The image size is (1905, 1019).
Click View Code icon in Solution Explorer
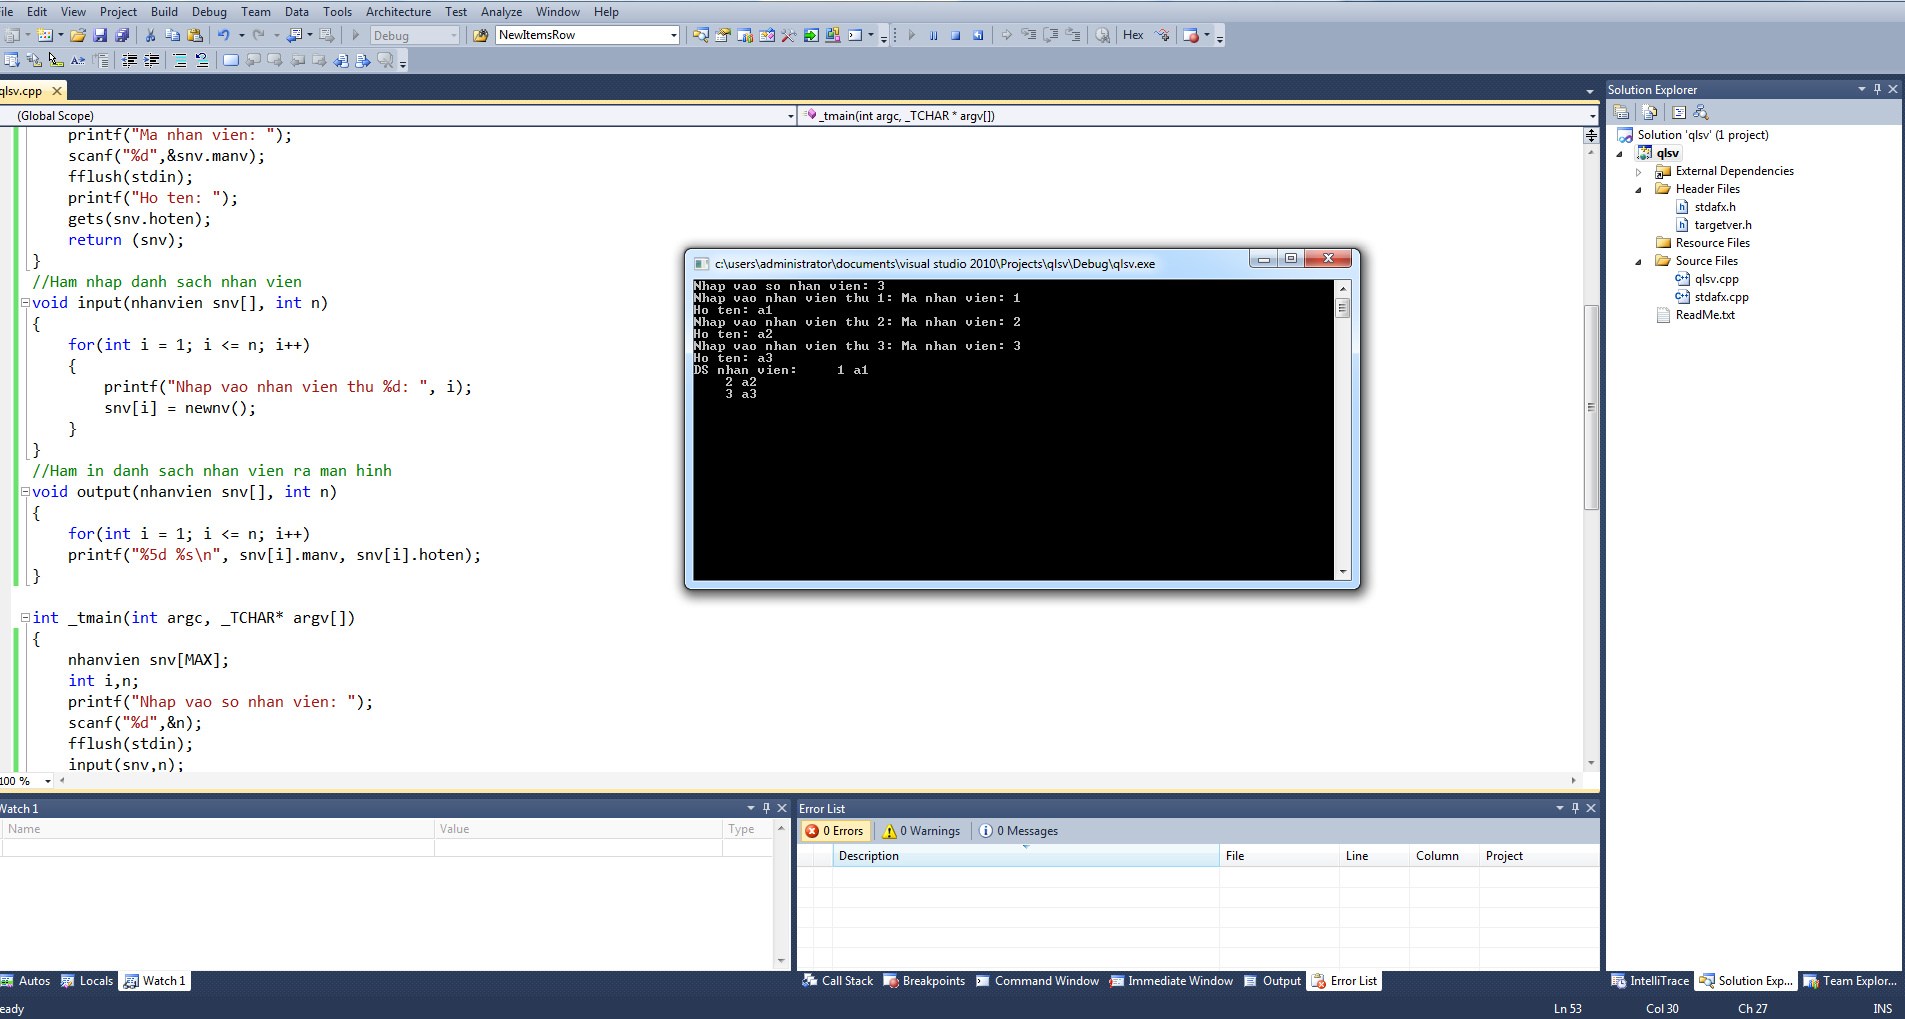tap(1679, 112)
